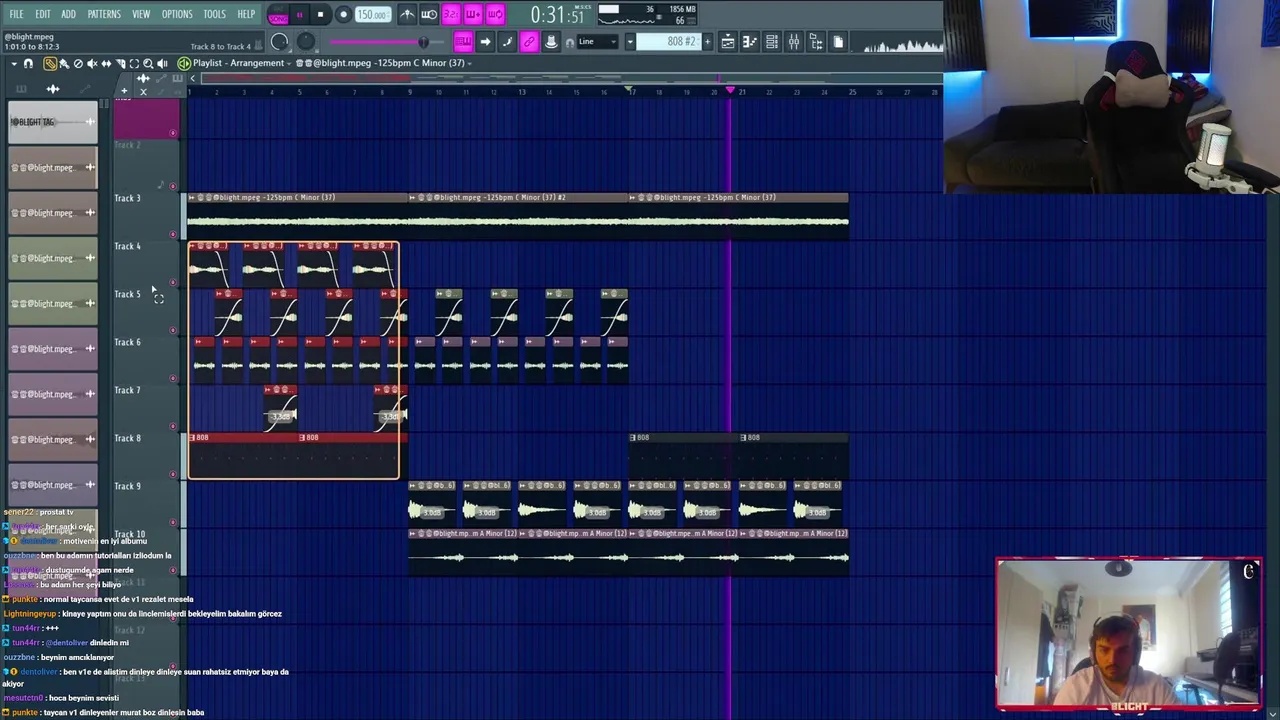The image size is (1280, 720).
Task: Adjust the master pitch knob
Action: pyautogui.click(x=305, y=42)
